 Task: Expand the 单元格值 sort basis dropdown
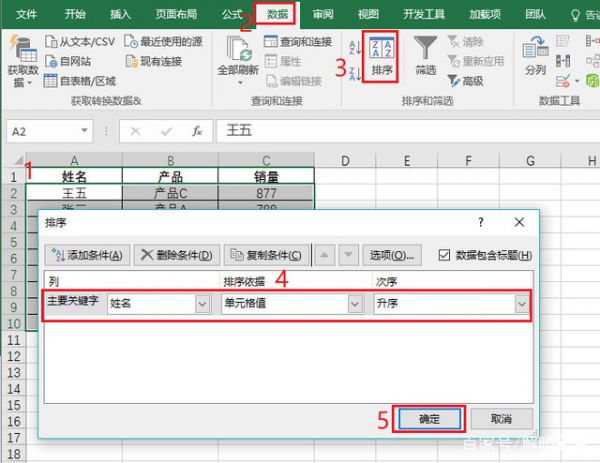354,303
